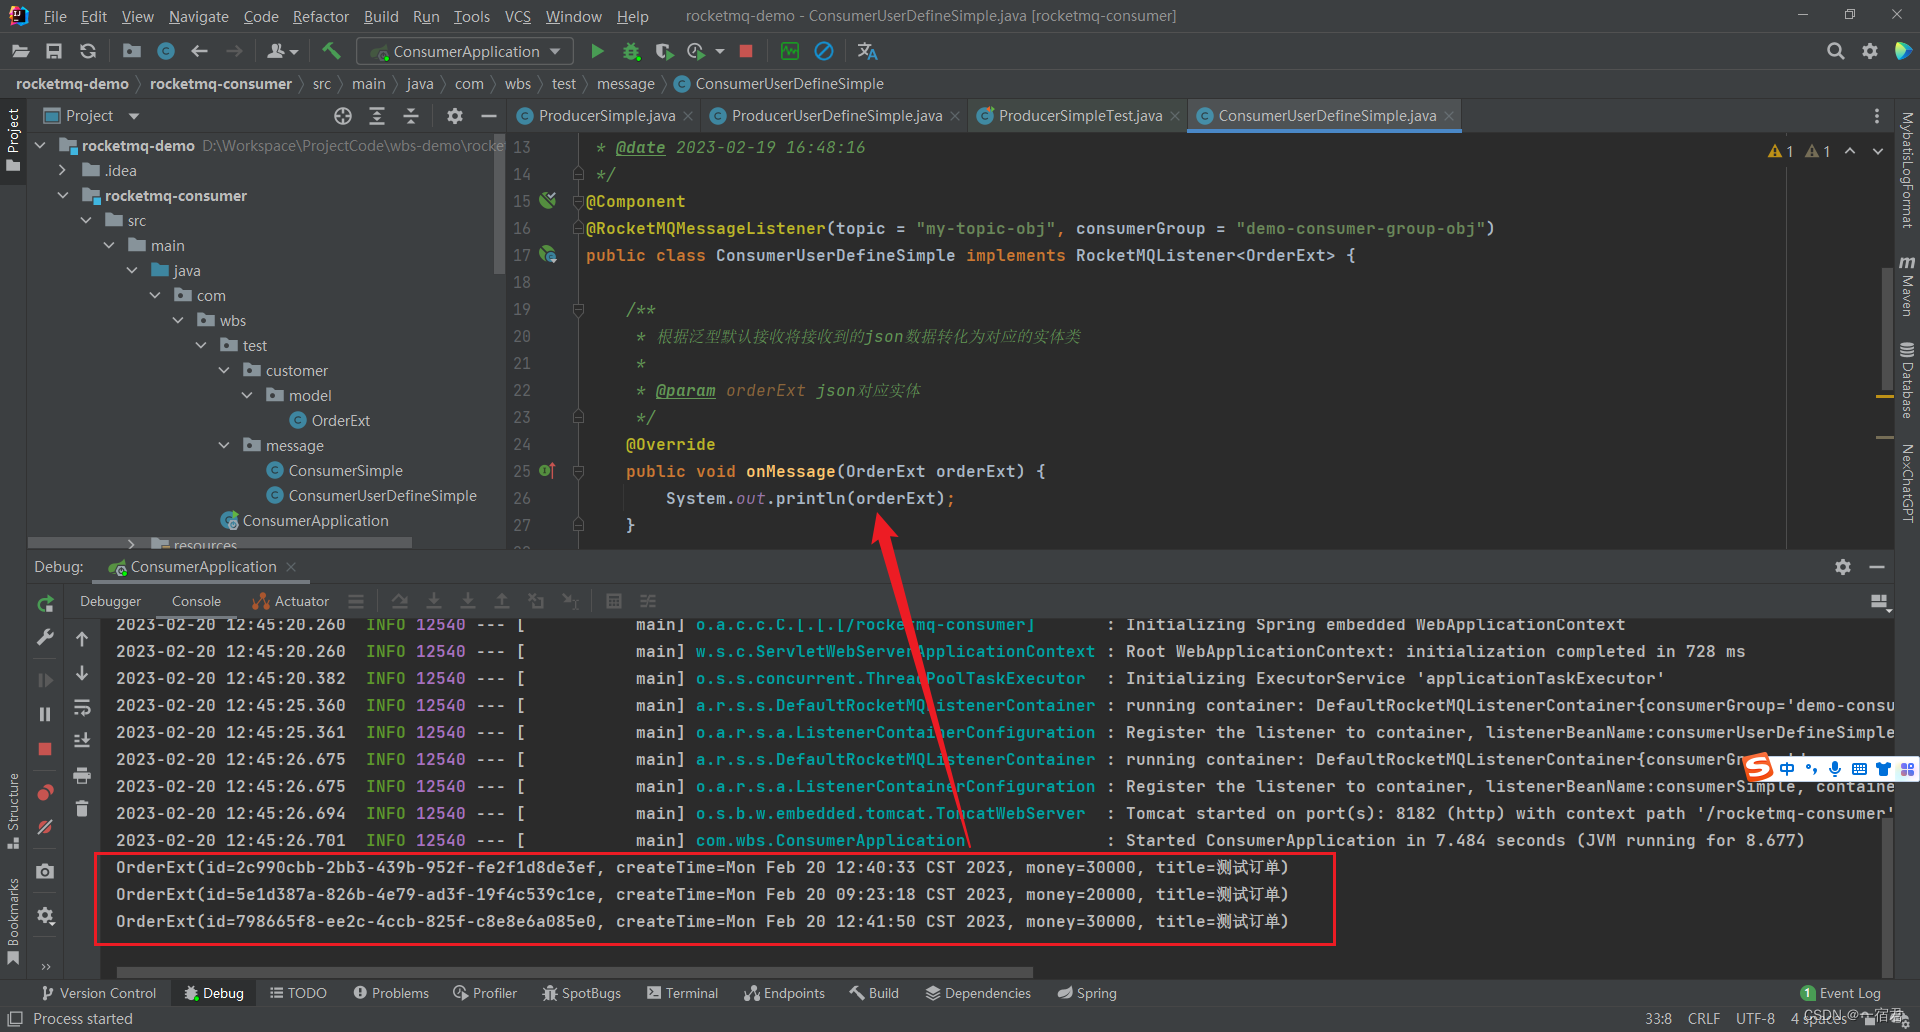Open Project panel options gear
The image size is (1920, 1032).
coord(455,116)
